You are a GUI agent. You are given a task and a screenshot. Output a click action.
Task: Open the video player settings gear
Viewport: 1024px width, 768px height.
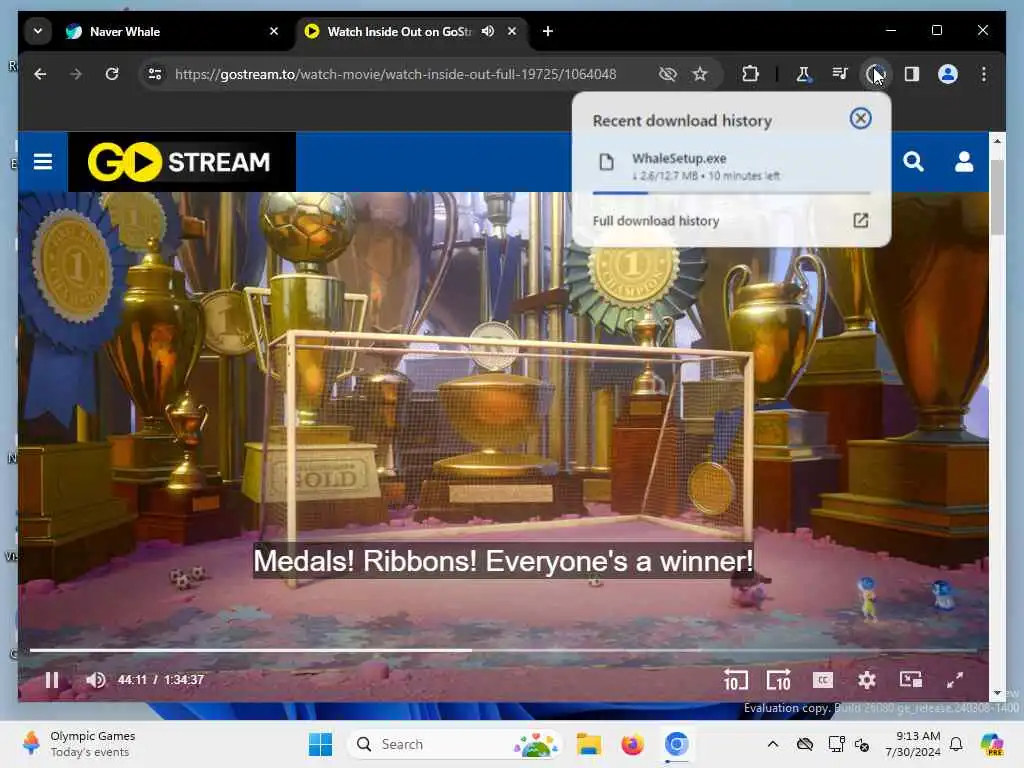(867, 680)
